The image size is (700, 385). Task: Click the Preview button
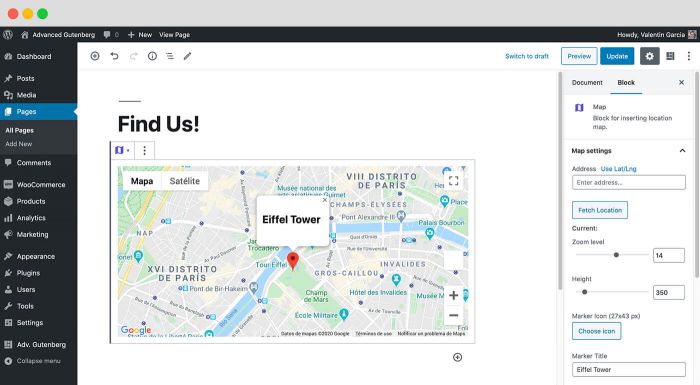point(579,56)
